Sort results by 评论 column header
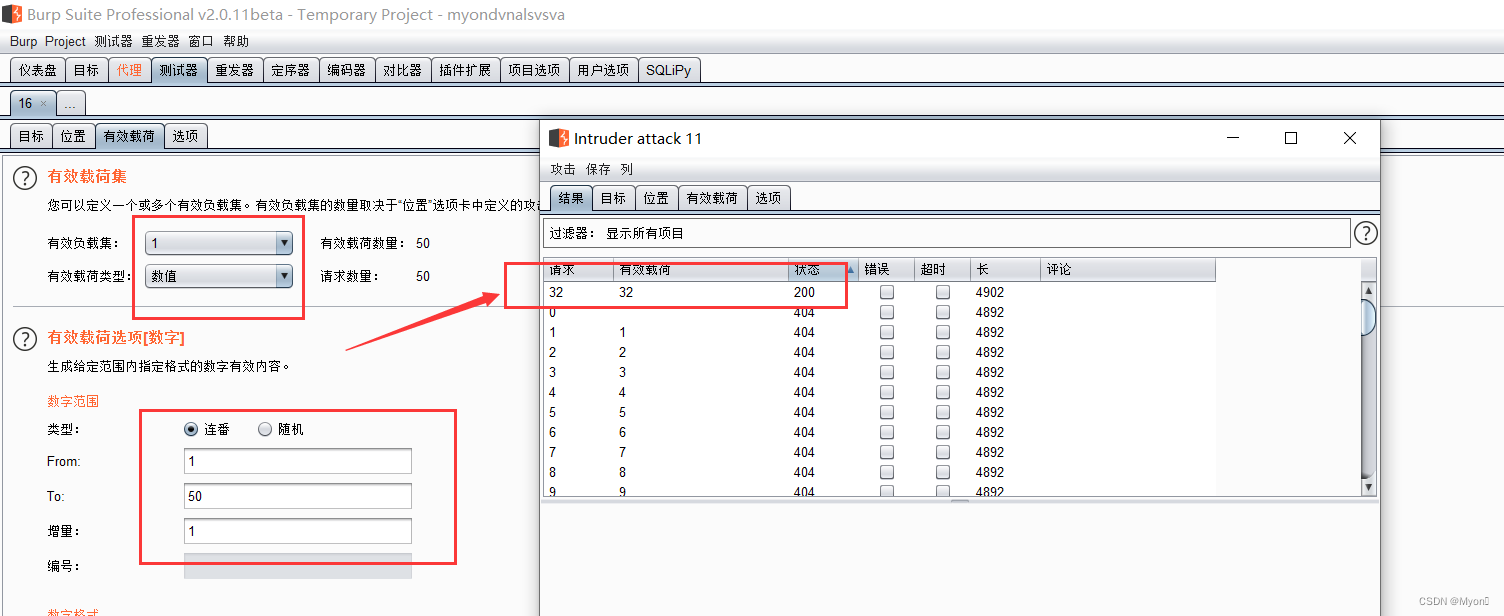This screenshot has width=1504, height=616. coord(1127,270)
